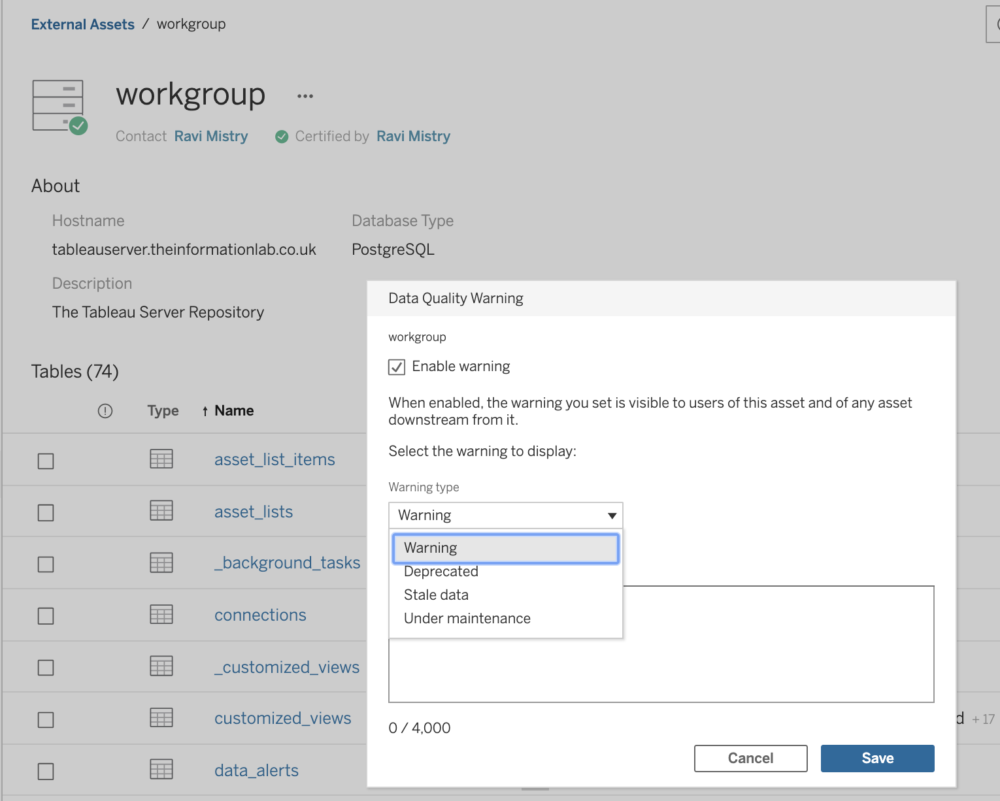Select Stale data warning option
Screen dimensions: 1000x801
pyautogui.click(x=436, y=595)
